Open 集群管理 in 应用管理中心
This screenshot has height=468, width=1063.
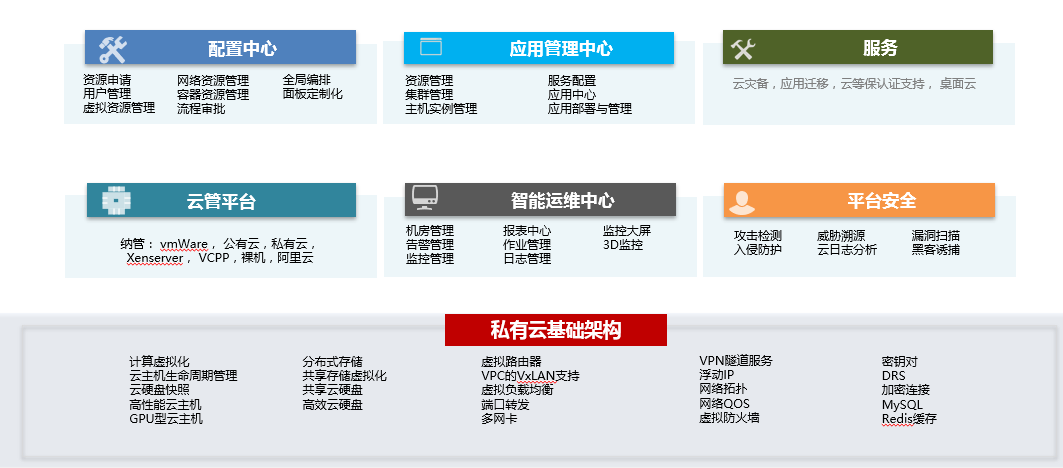point(429,94)
